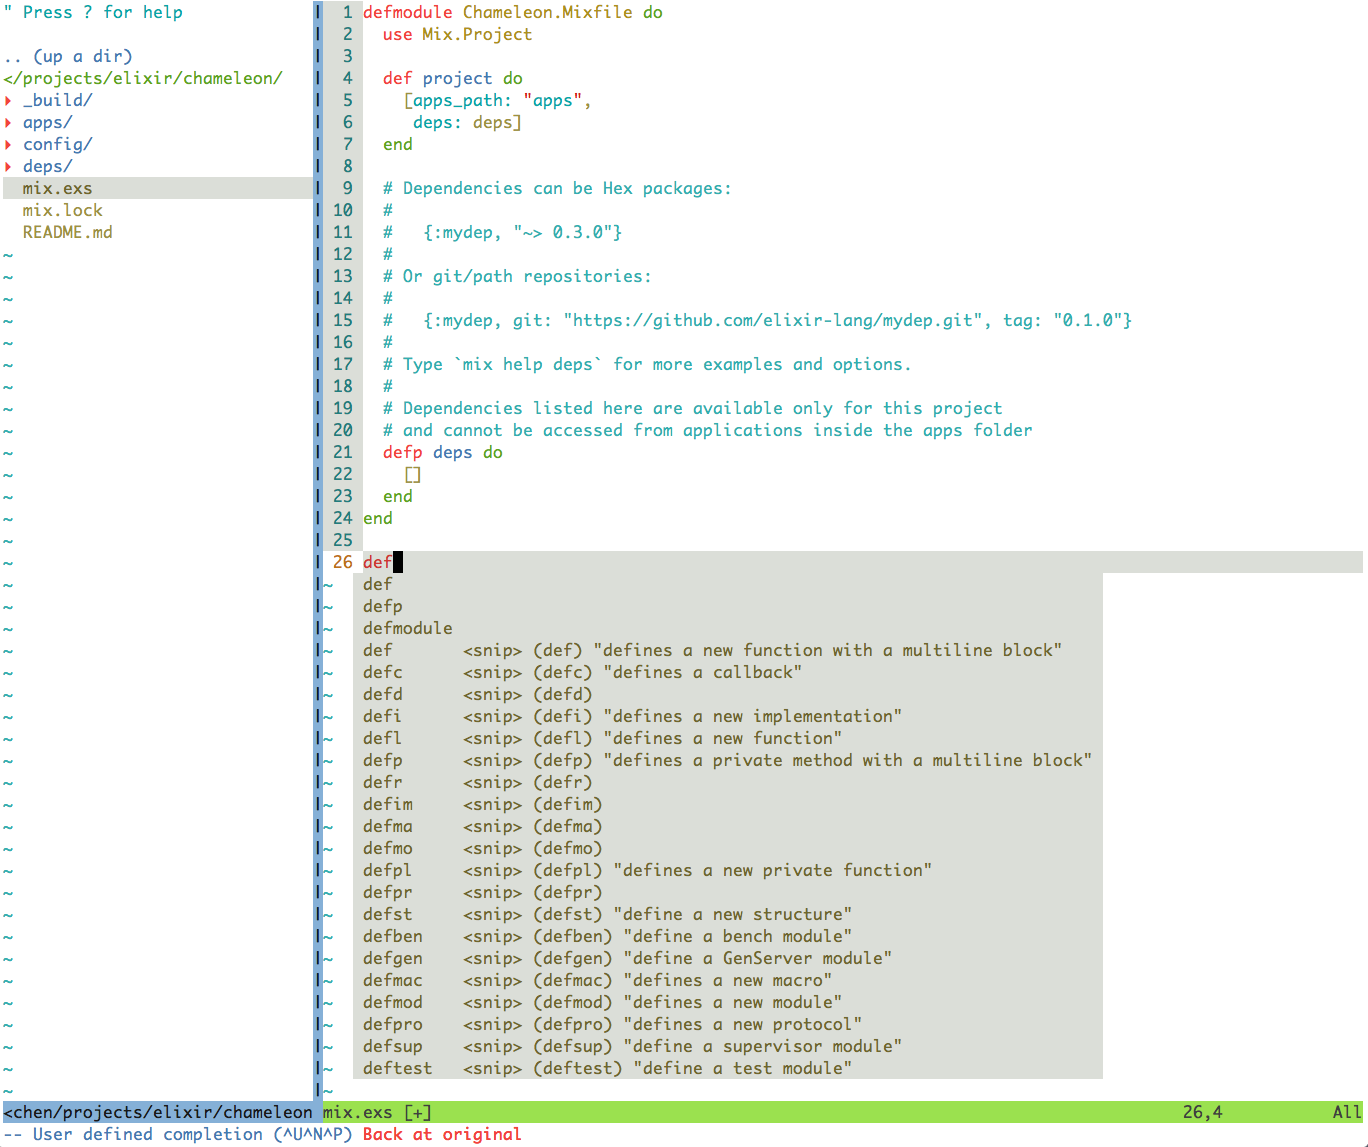Pick 'defc' callback snippet
Image resolution: width=1368 pixels, height=1147 pixels.
728,672
